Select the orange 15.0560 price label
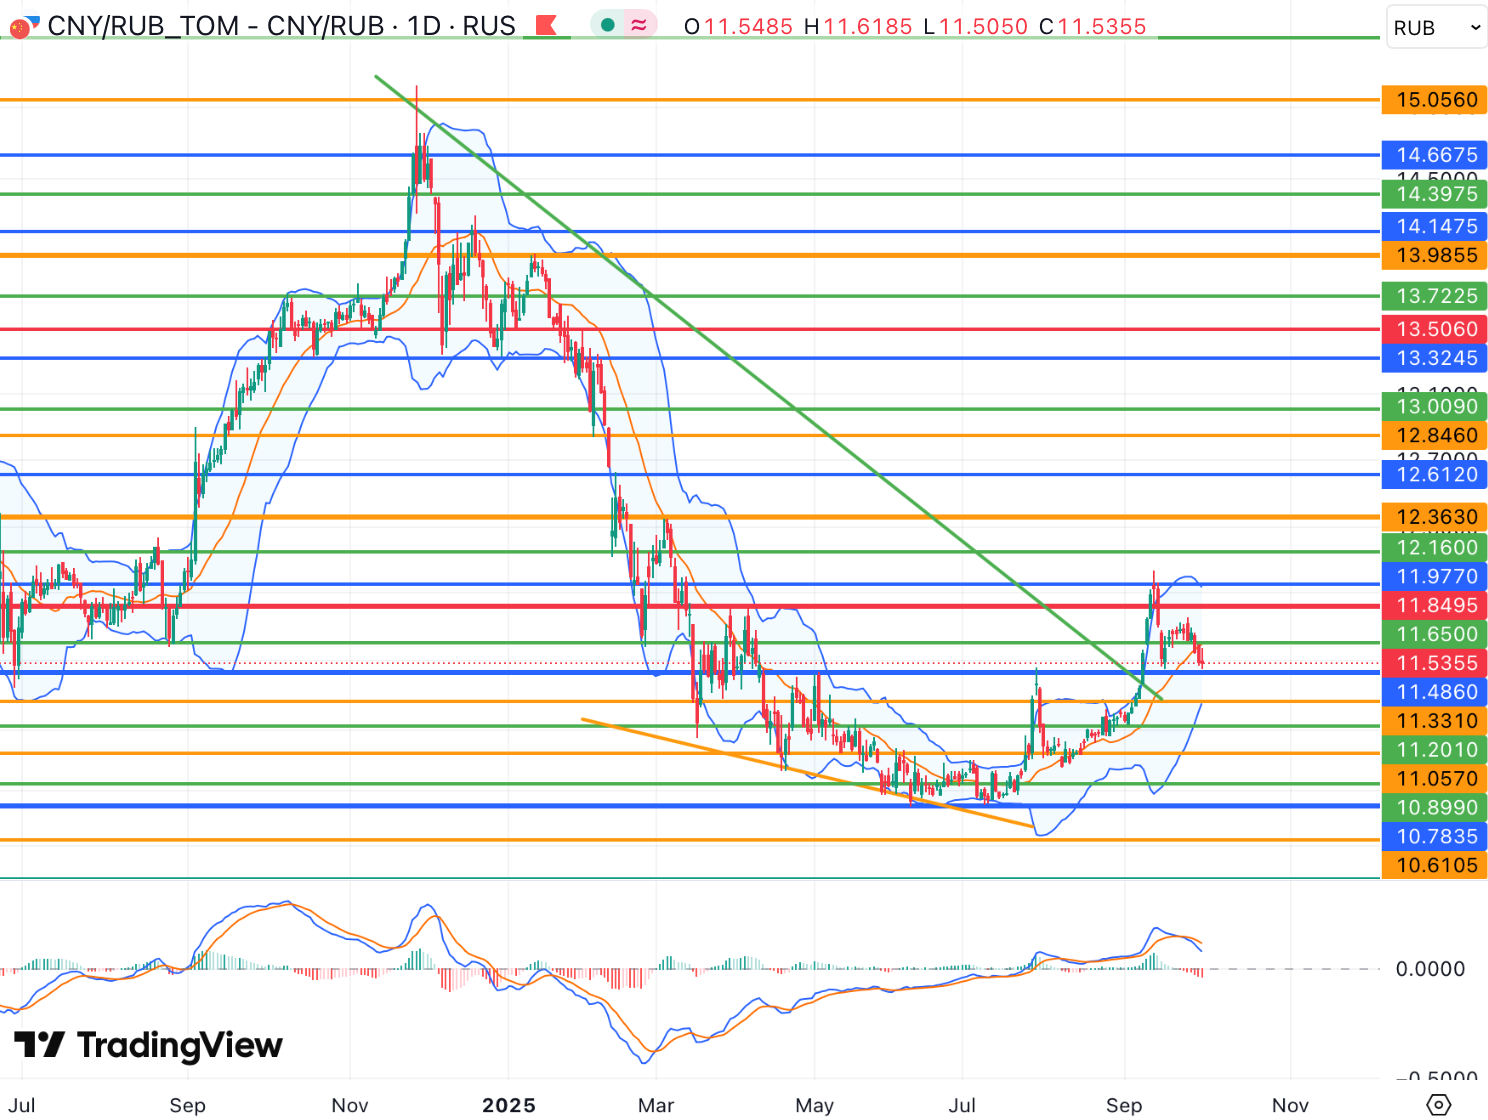1488x1120 pixels. [x=1435, y=100]
